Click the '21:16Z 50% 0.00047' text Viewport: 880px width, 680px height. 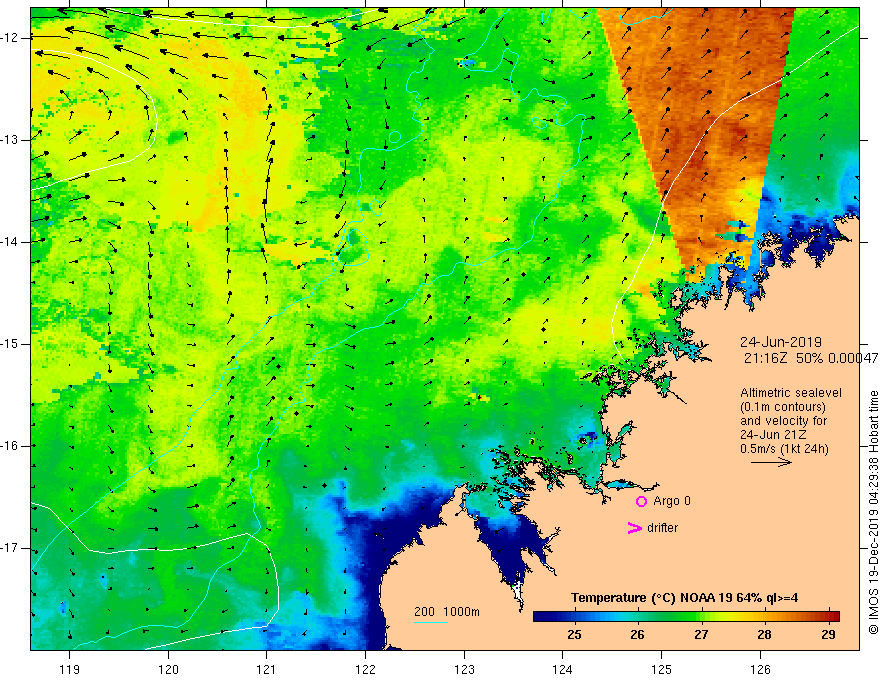pyautogui.click(x=810, y=358)
